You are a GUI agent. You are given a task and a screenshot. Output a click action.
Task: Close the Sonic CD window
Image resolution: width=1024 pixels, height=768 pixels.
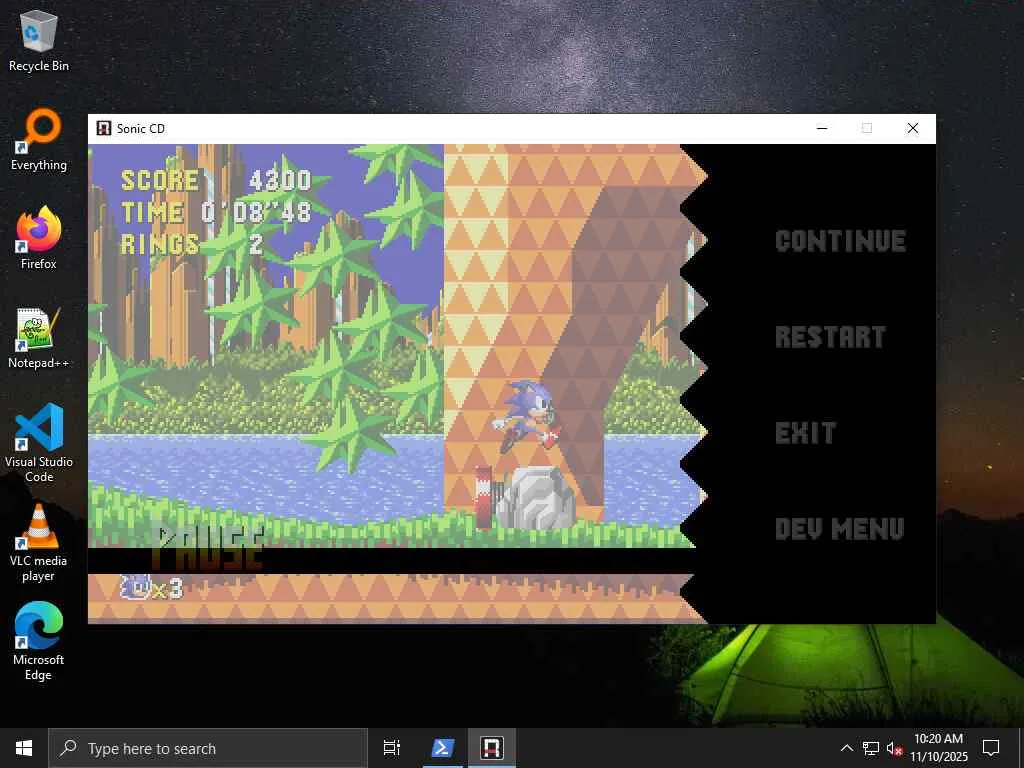coord(913,128)
